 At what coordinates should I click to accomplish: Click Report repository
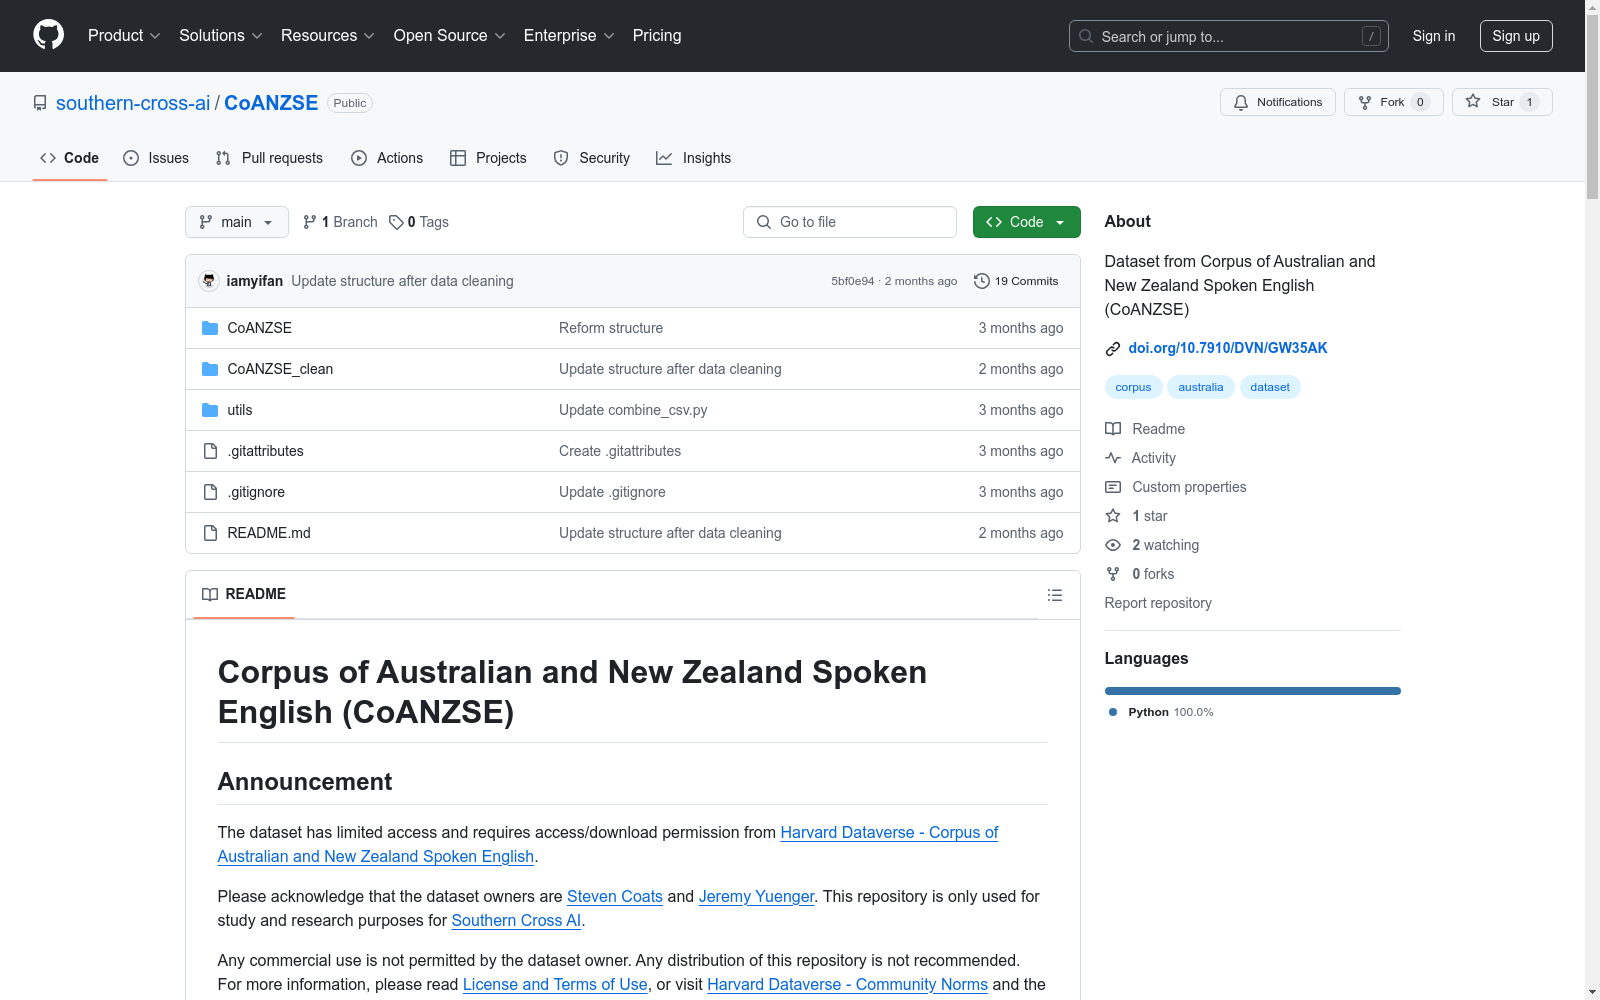tap(1158, 603)
